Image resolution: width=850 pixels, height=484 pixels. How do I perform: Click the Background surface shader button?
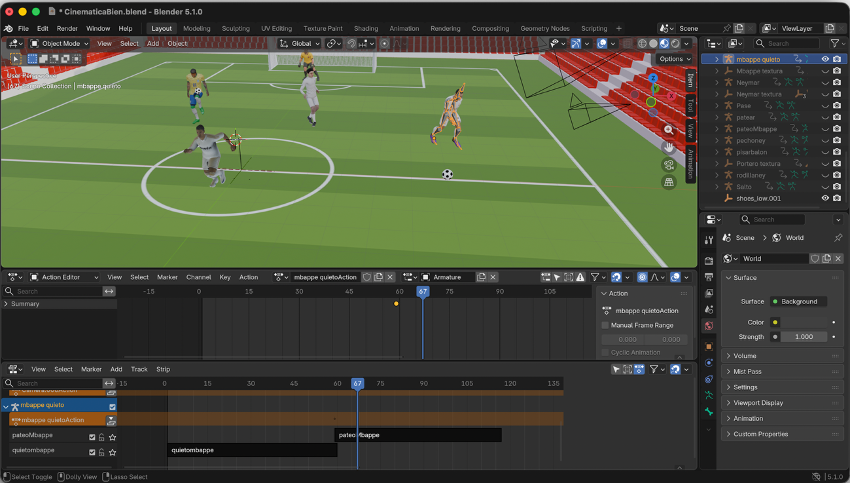798,301
